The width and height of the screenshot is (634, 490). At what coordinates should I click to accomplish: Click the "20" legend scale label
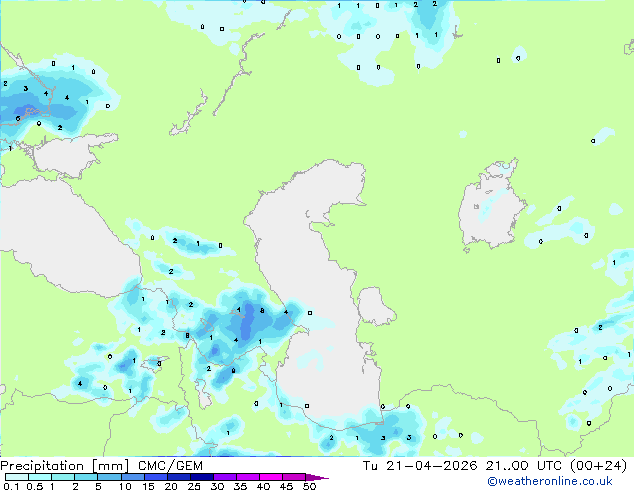[x=171, y=486]
